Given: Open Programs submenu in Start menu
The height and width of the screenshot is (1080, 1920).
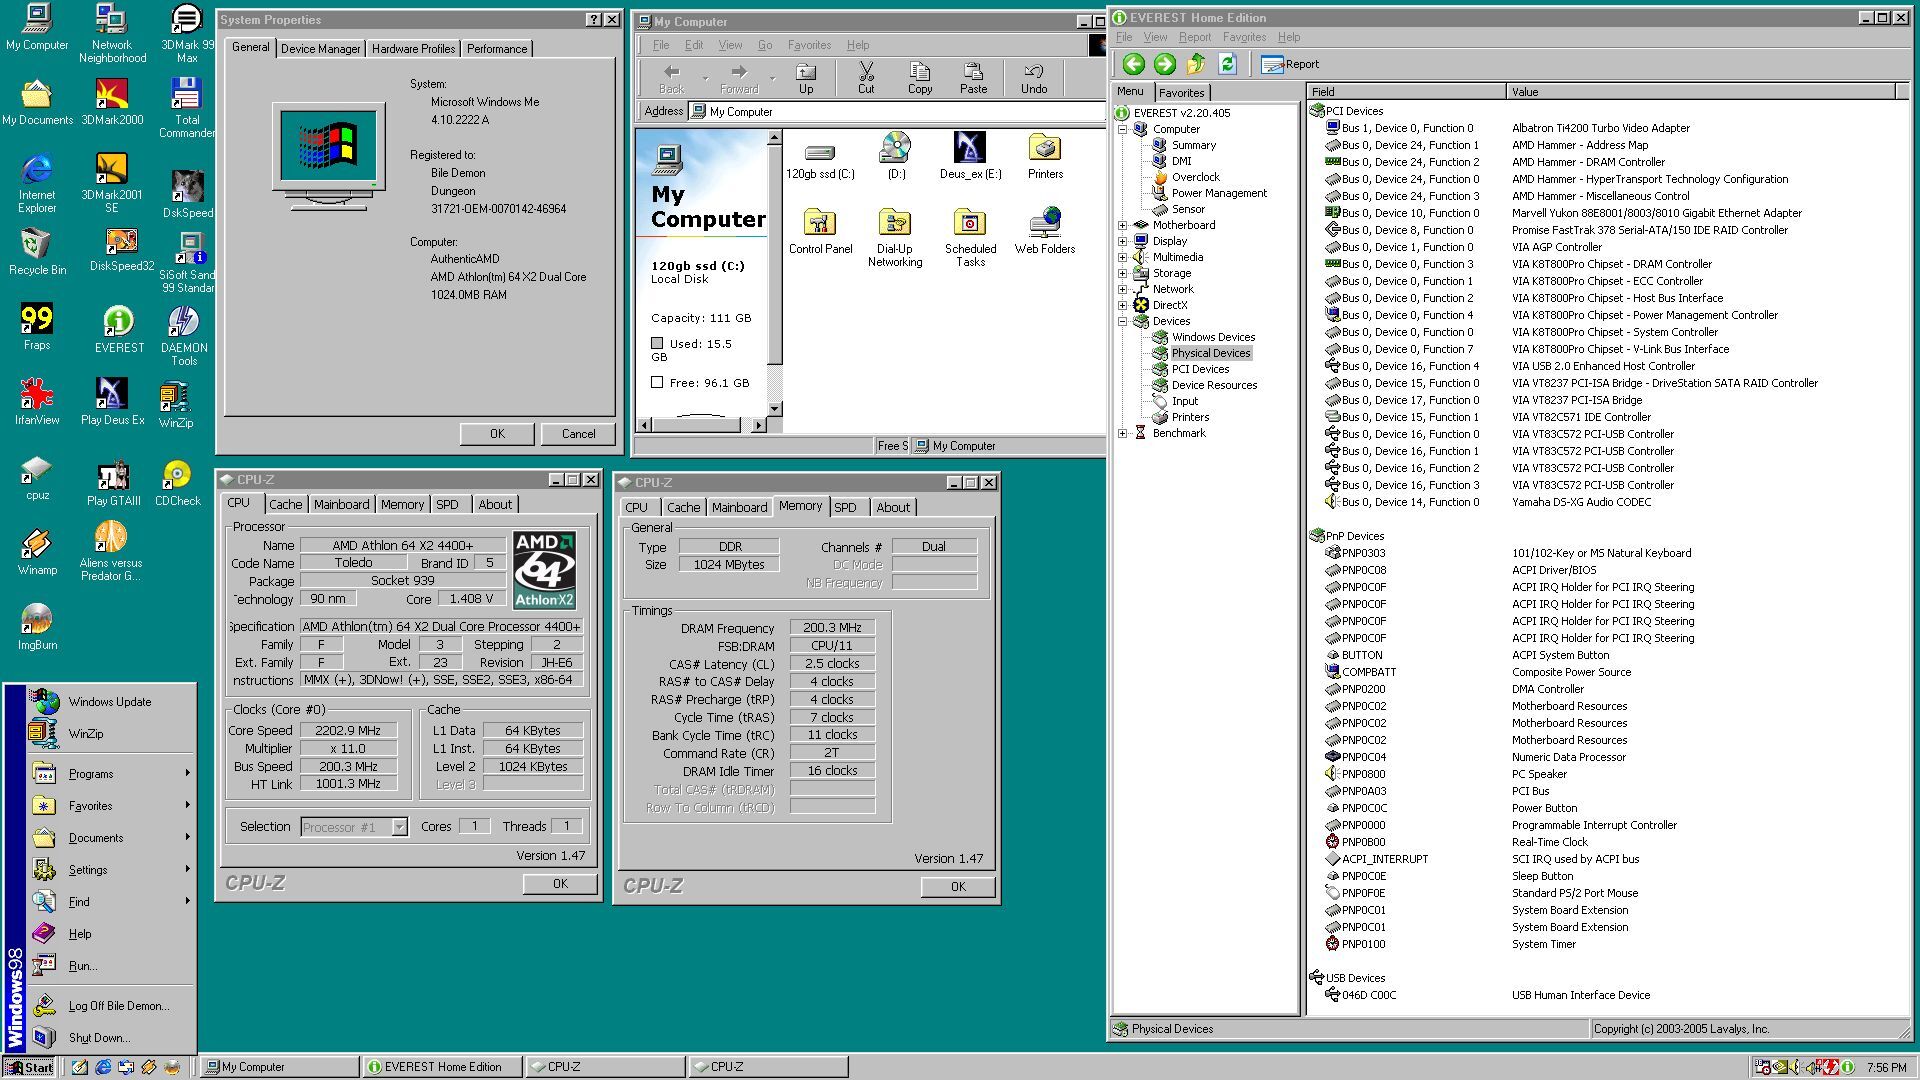Looking at the screenshot, I should coord(110,774).
